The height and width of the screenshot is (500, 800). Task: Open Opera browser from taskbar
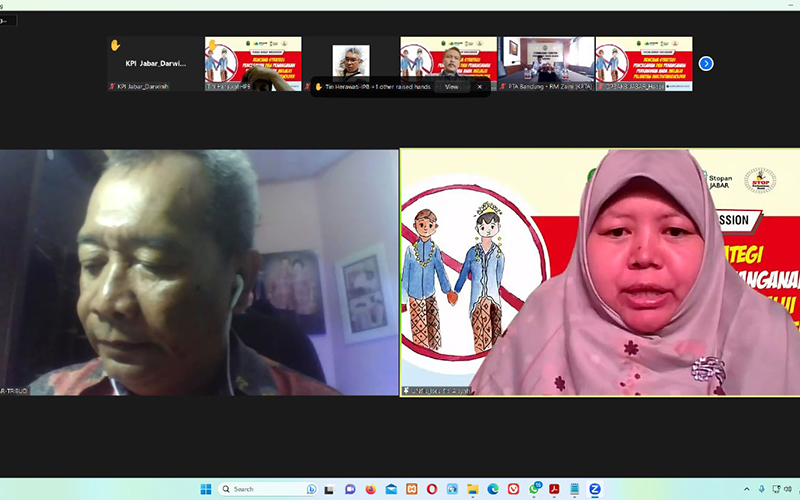432,489
